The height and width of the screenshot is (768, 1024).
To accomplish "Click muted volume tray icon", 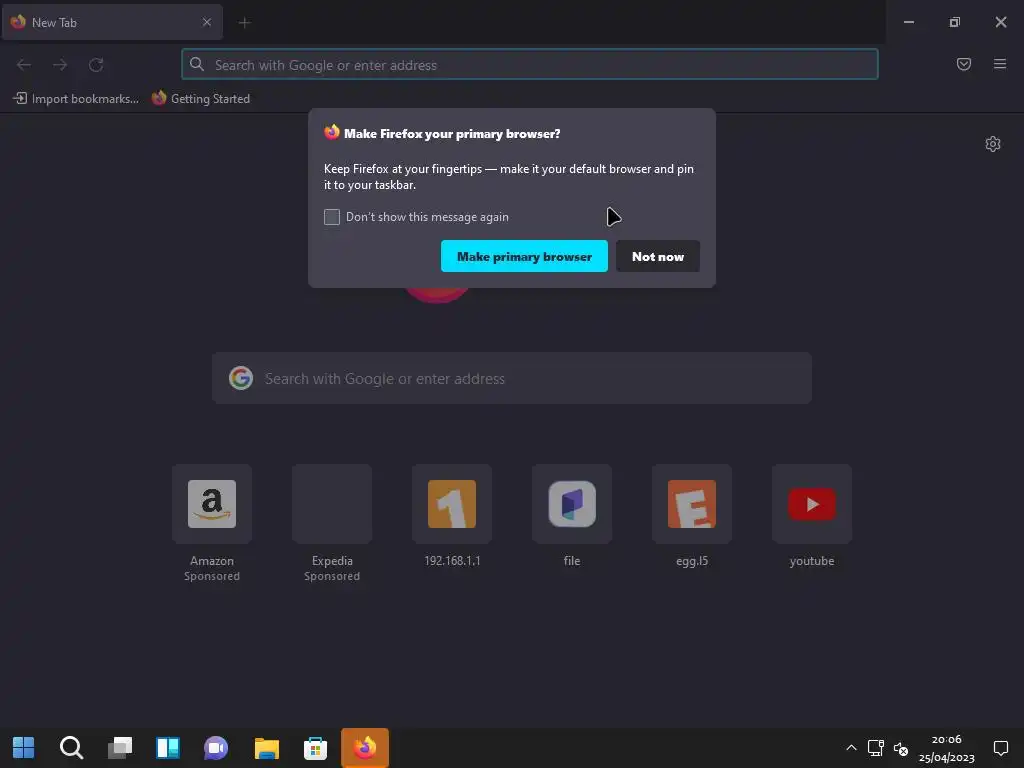I will tap(901, 748).
